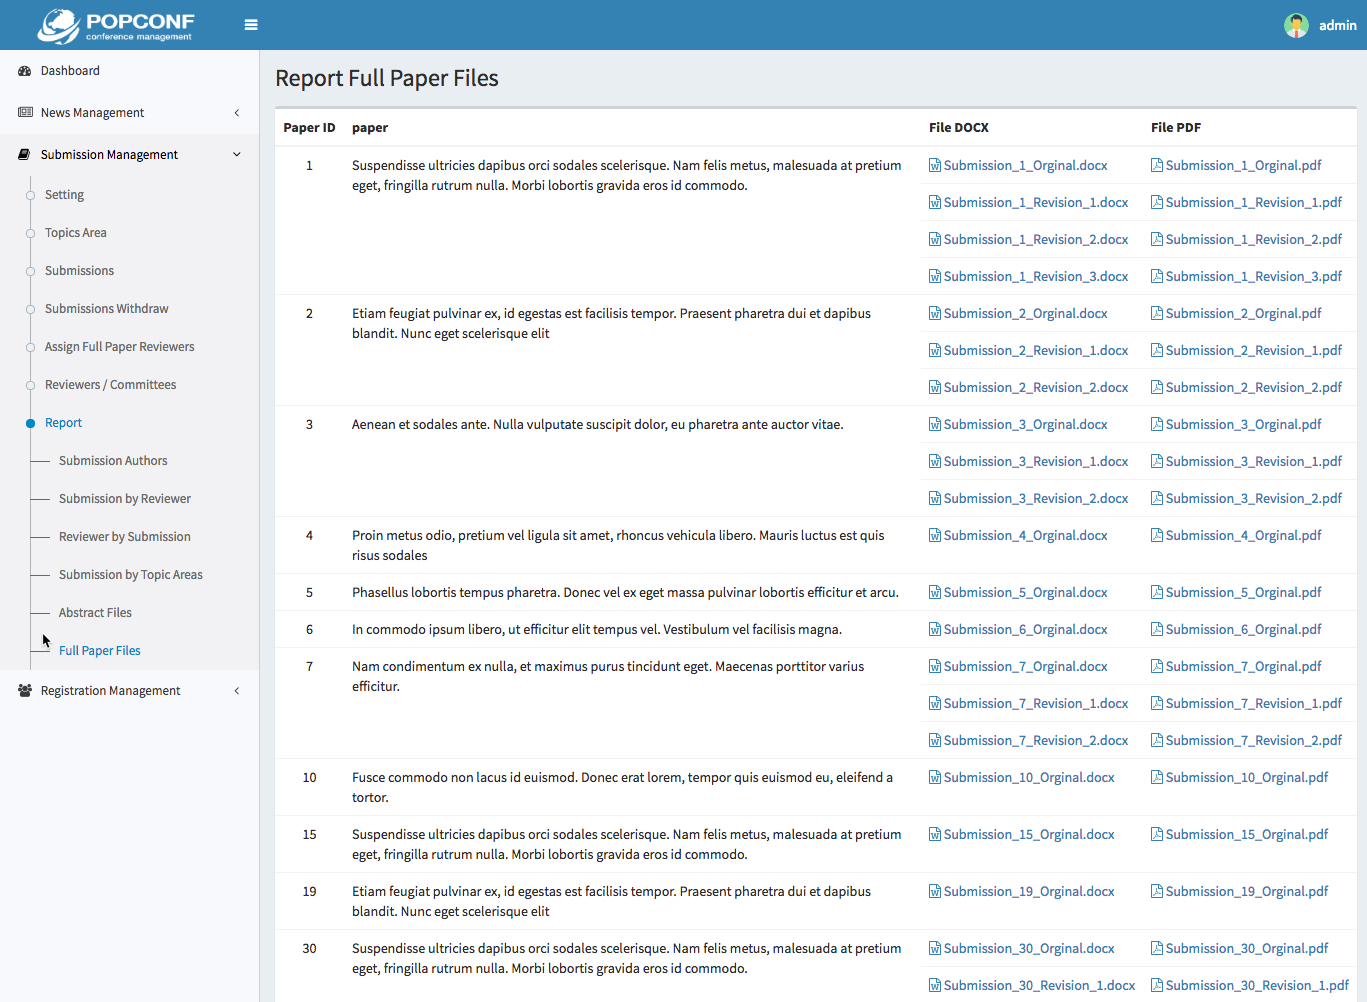
Task: Click the PDF icon beside Submission_5_Orginal.pdf
Action: point(1157,593)
